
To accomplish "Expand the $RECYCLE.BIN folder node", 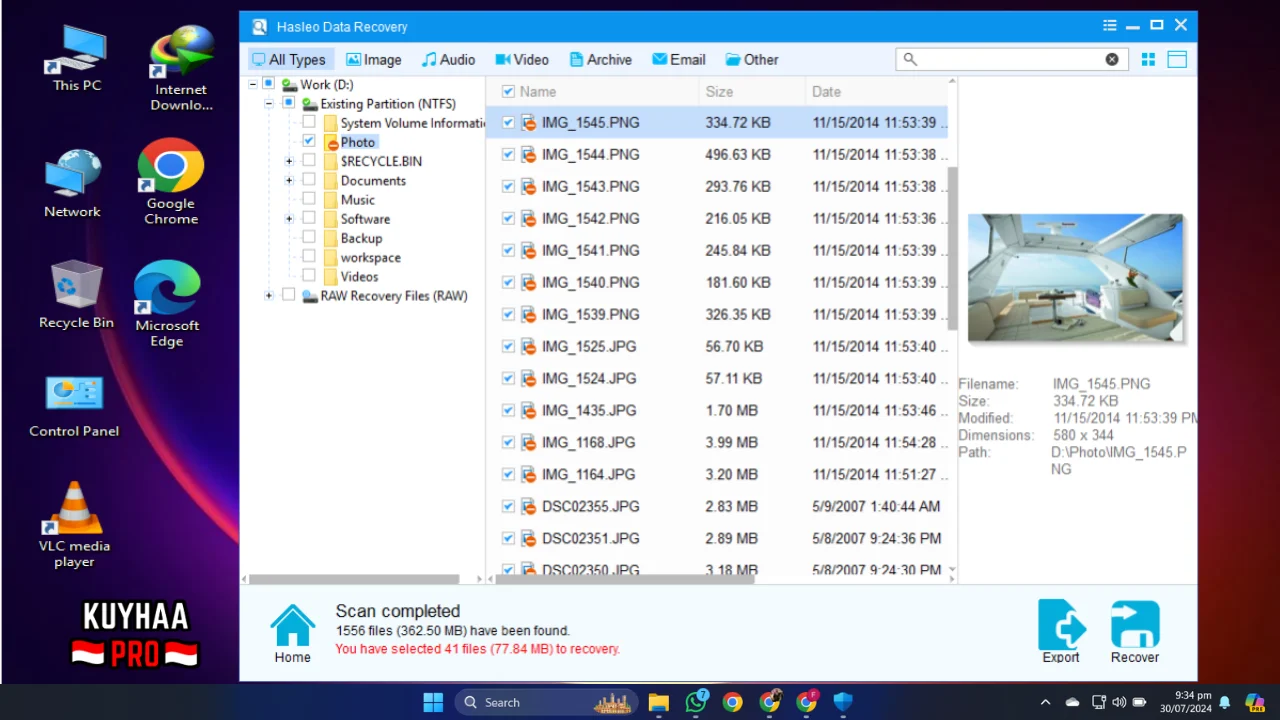I will click(x=289, y=161).
